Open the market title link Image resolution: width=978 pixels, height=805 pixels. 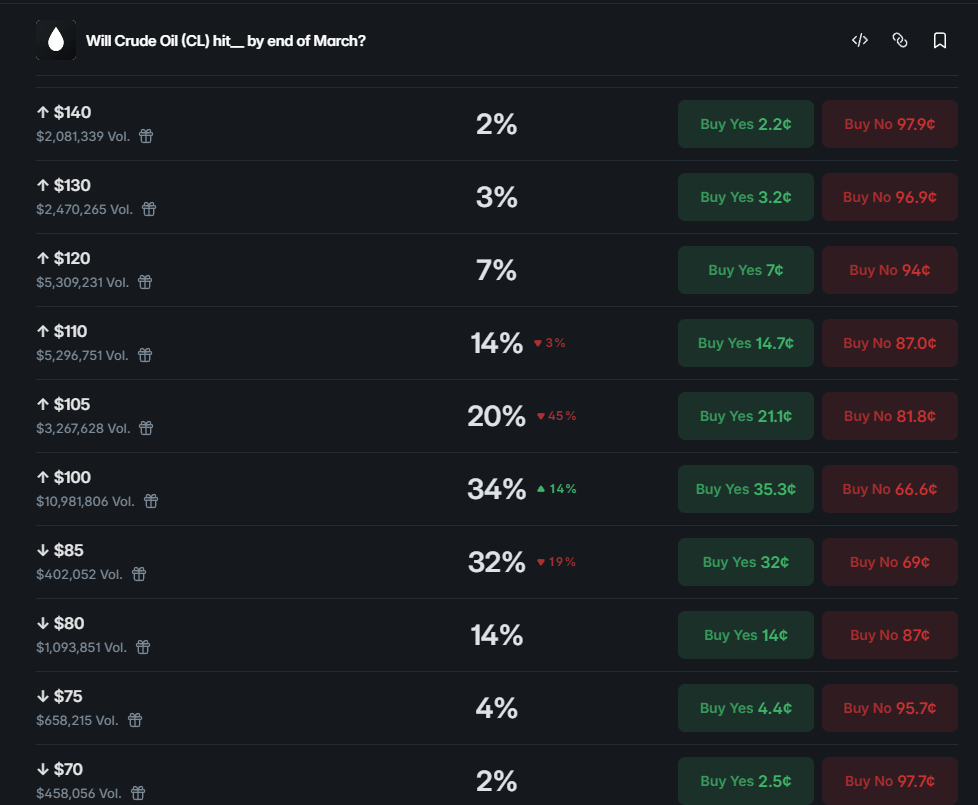(x=225, y=41)
